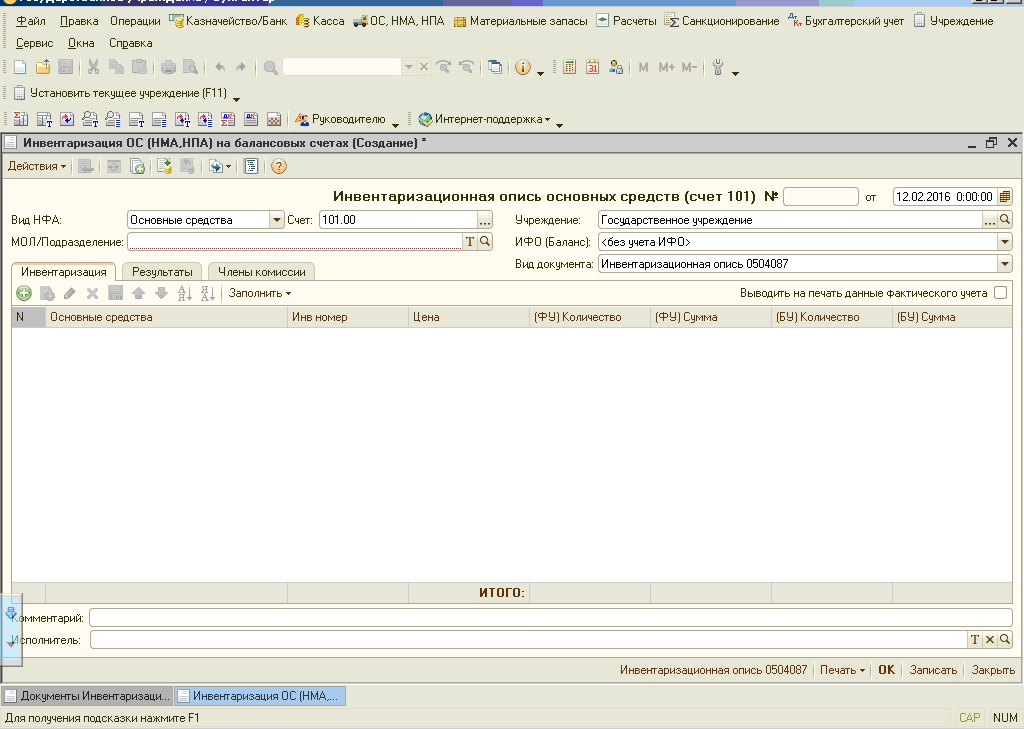Open the Заполнить dropdown menu
1024x729 pixels.
(260, 293)
